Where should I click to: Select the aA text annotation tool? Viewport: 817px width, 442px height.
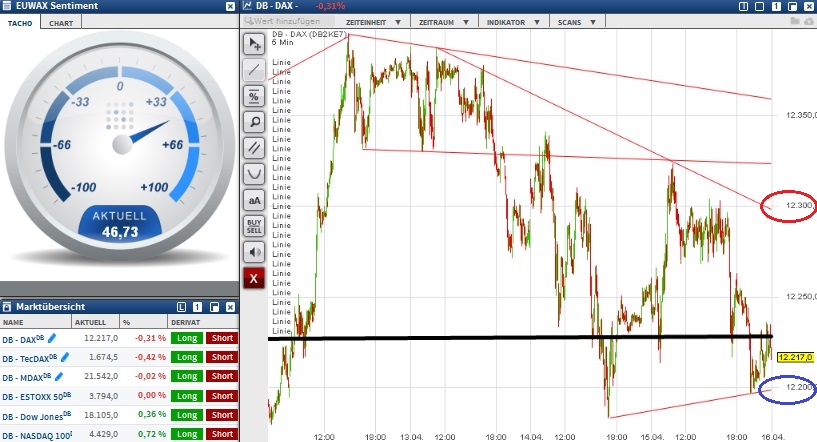(x=254, y=200)
